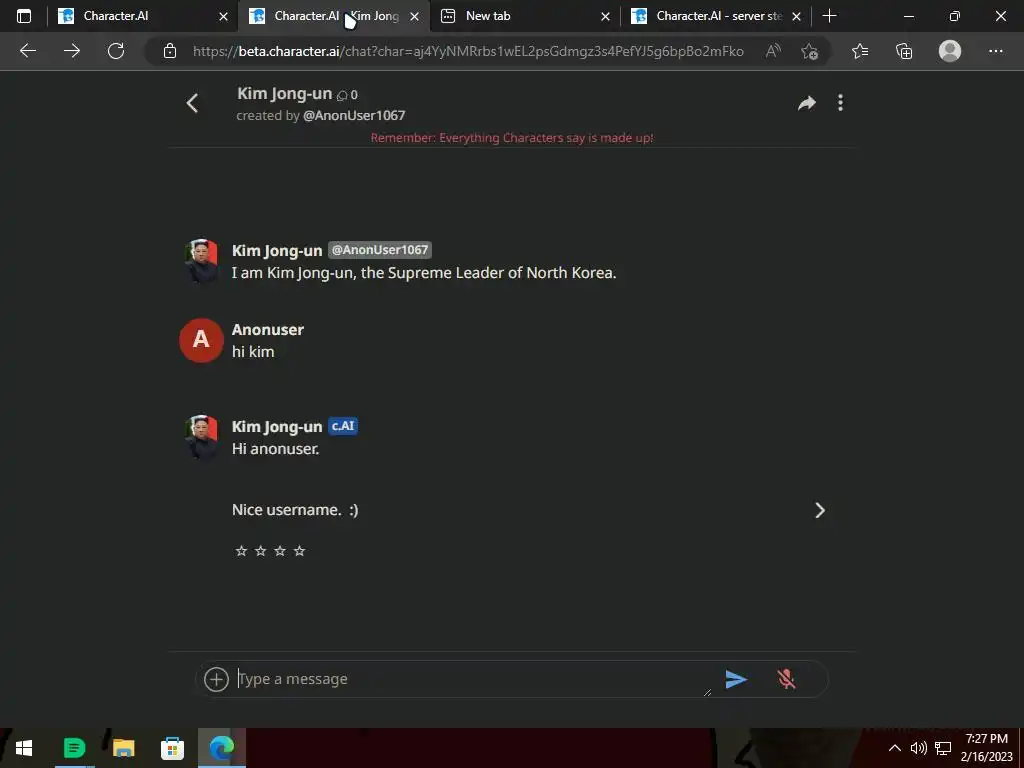
Task: Open the chat options three-dot menu
Action: (840, 103)
